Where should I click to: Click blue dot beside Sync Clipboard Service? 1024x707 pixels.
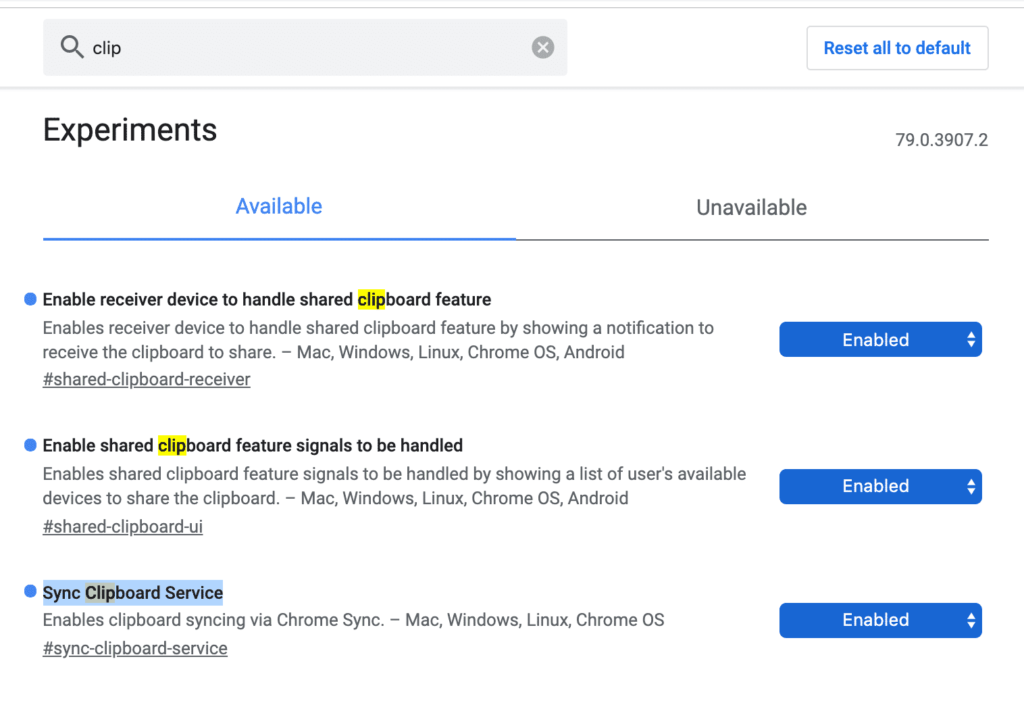(x=30, y=591)
